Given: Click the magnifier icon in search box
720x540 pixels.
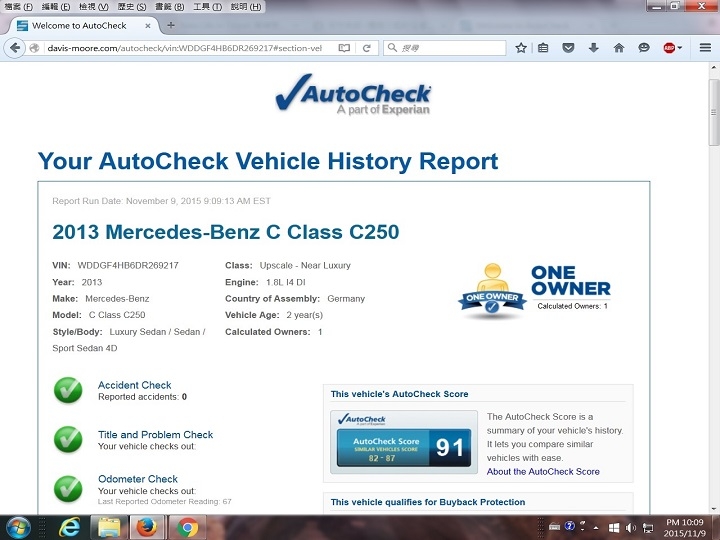Looking at the screenshot, I should coord(392,48).
